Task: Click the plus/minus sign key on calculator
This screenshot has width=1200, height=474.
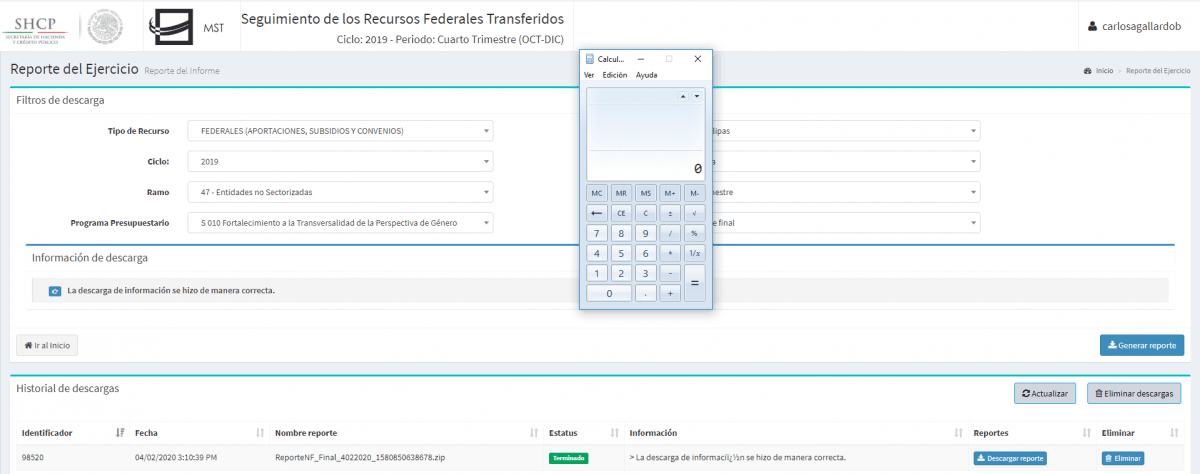Action: (x=670, y=213)
